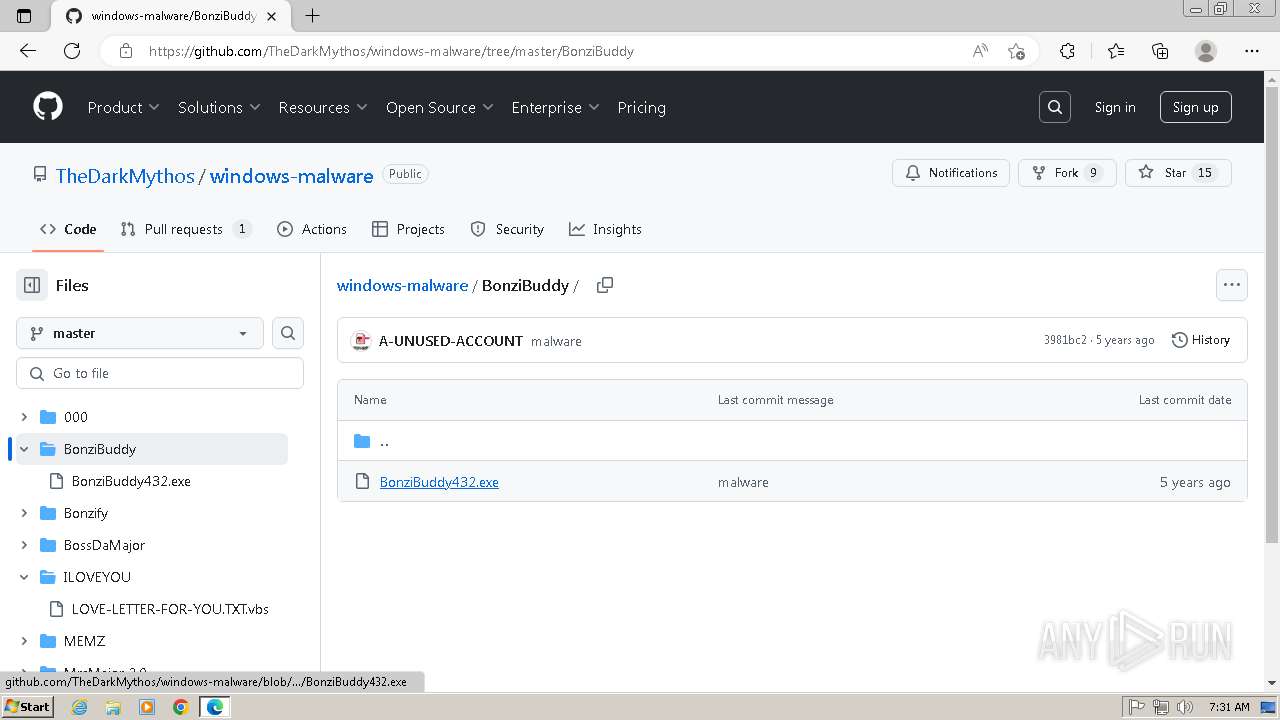Click the TheDarkMythos owner link
Viewport: 1280px width, 720px height.
(125, 176)
